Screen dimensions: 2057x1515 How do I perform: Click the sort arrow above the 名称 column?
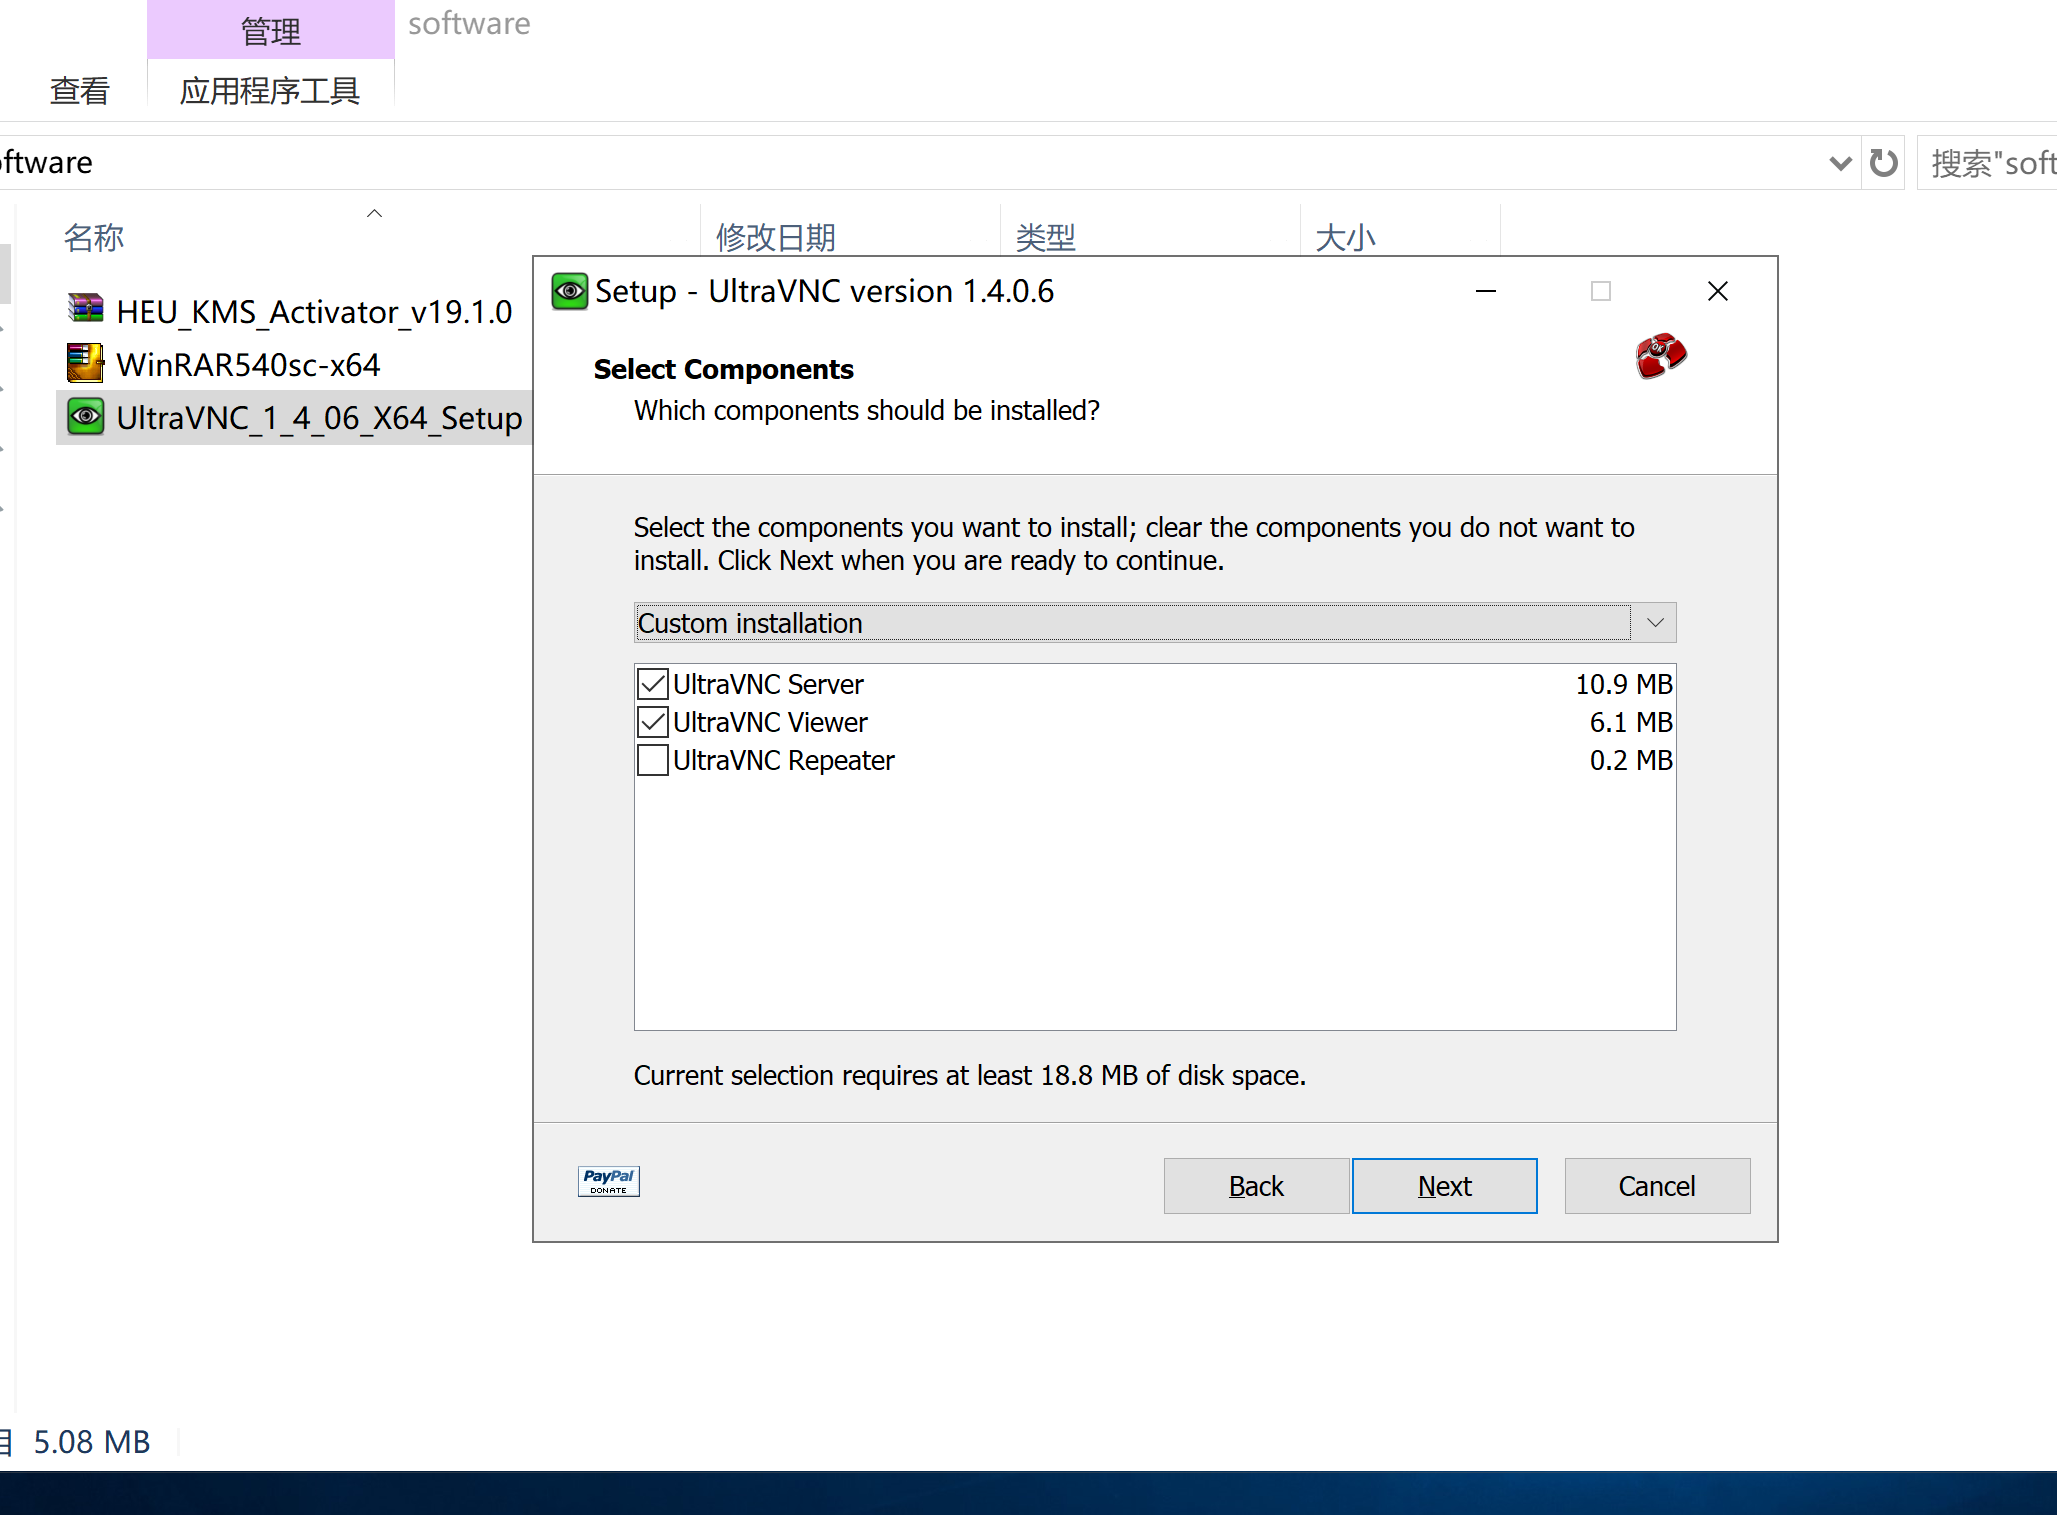tap(375, 213)
